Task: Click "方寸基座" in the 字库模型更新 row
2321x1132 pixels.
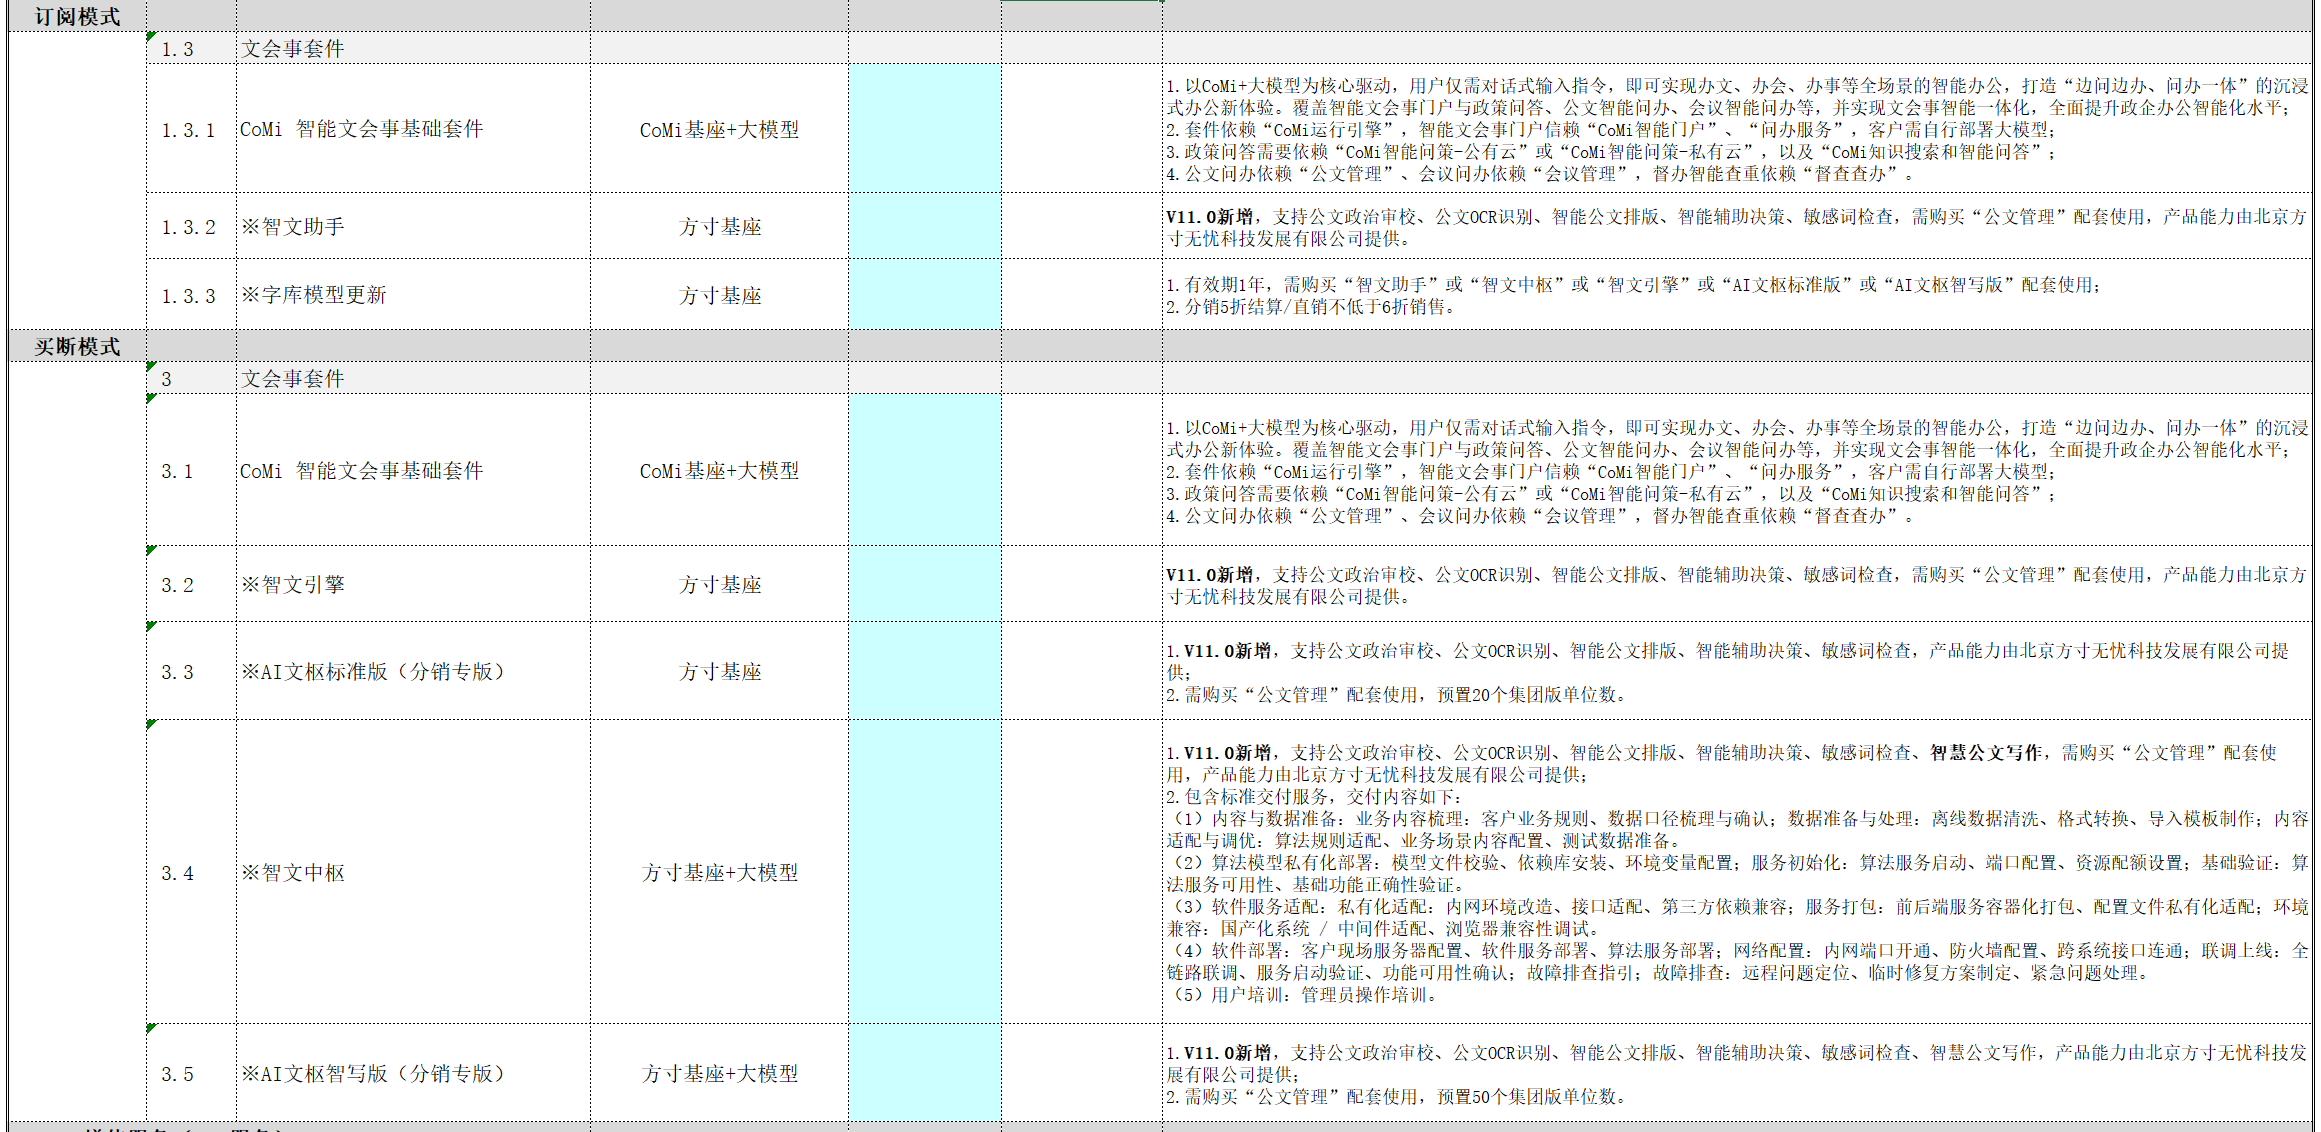Action: click(x=720, y=296)
